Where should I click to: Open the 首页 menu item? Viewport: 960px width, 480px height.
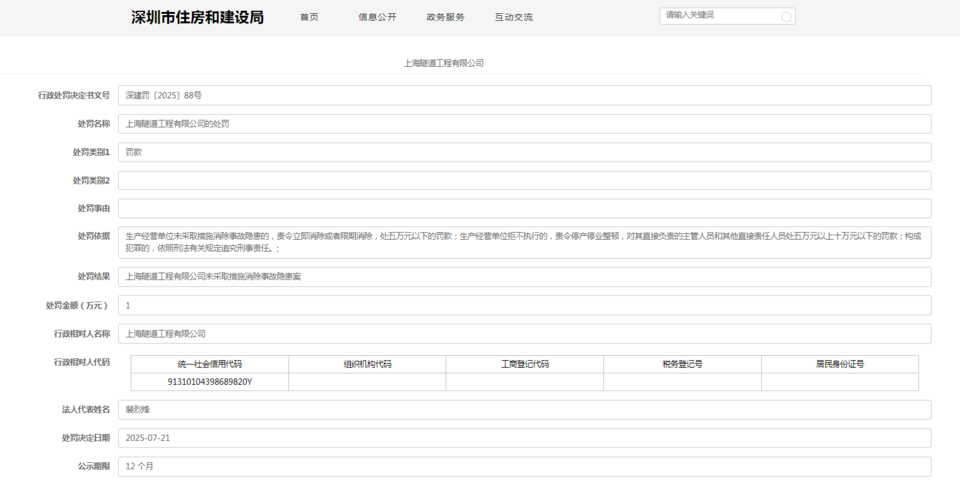309,17
